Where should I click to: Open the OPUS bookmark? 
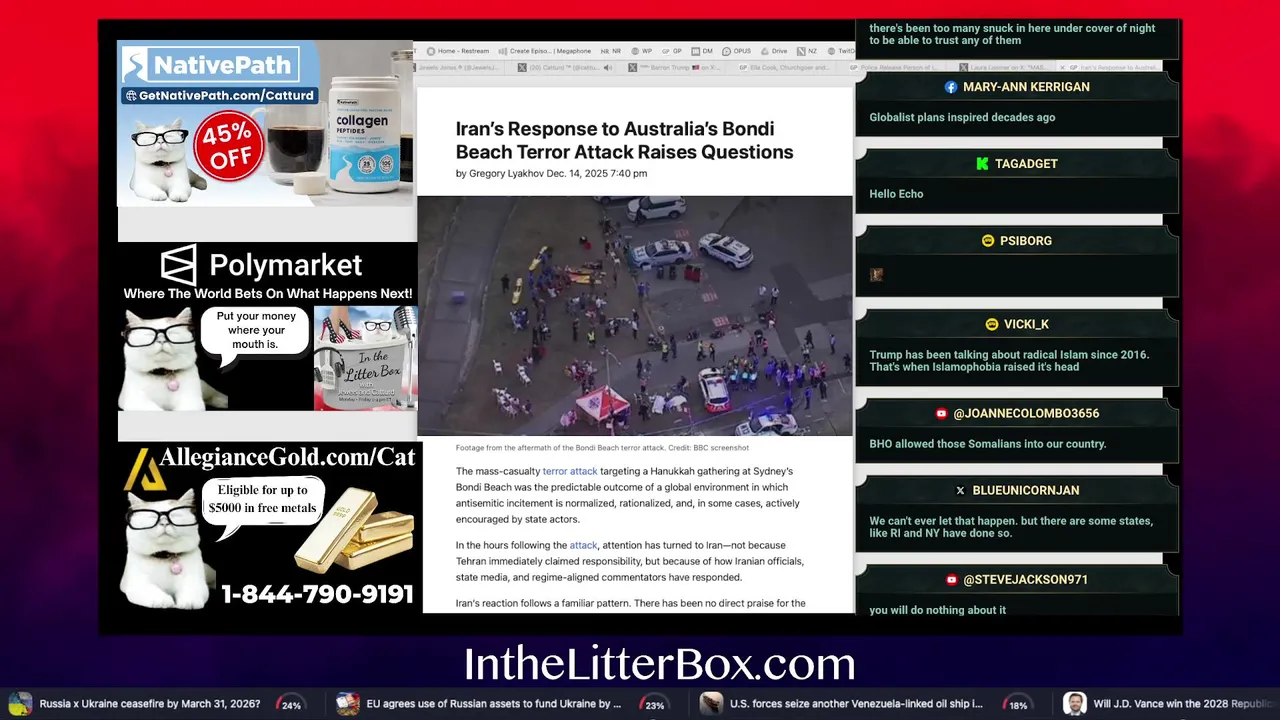tap(736, 51)
